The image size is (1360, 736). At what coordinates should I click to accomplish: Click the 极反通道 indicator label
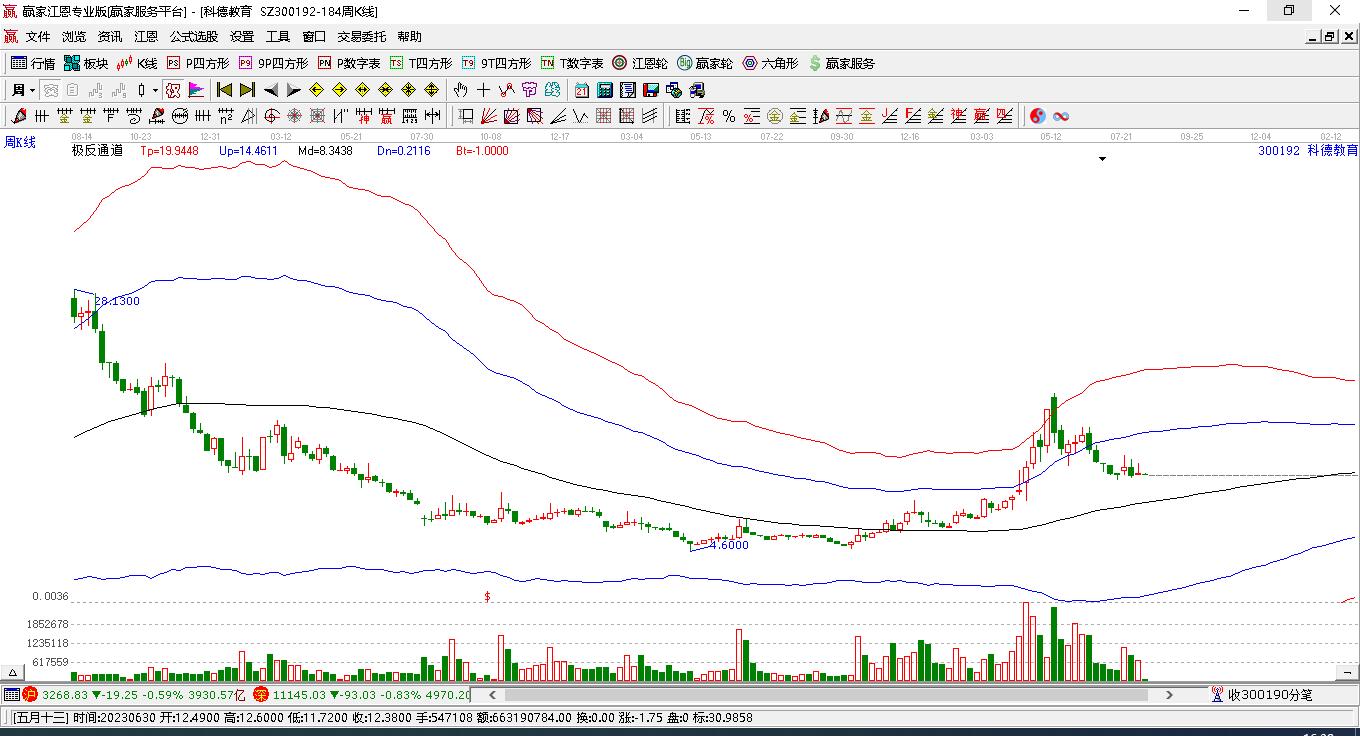pos(97,151)
